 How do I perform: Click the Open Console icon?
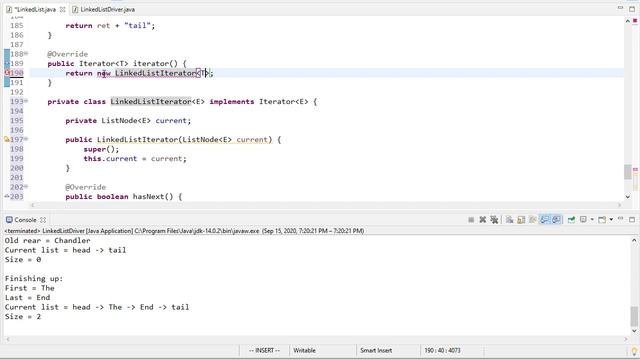tap(602, 220)
